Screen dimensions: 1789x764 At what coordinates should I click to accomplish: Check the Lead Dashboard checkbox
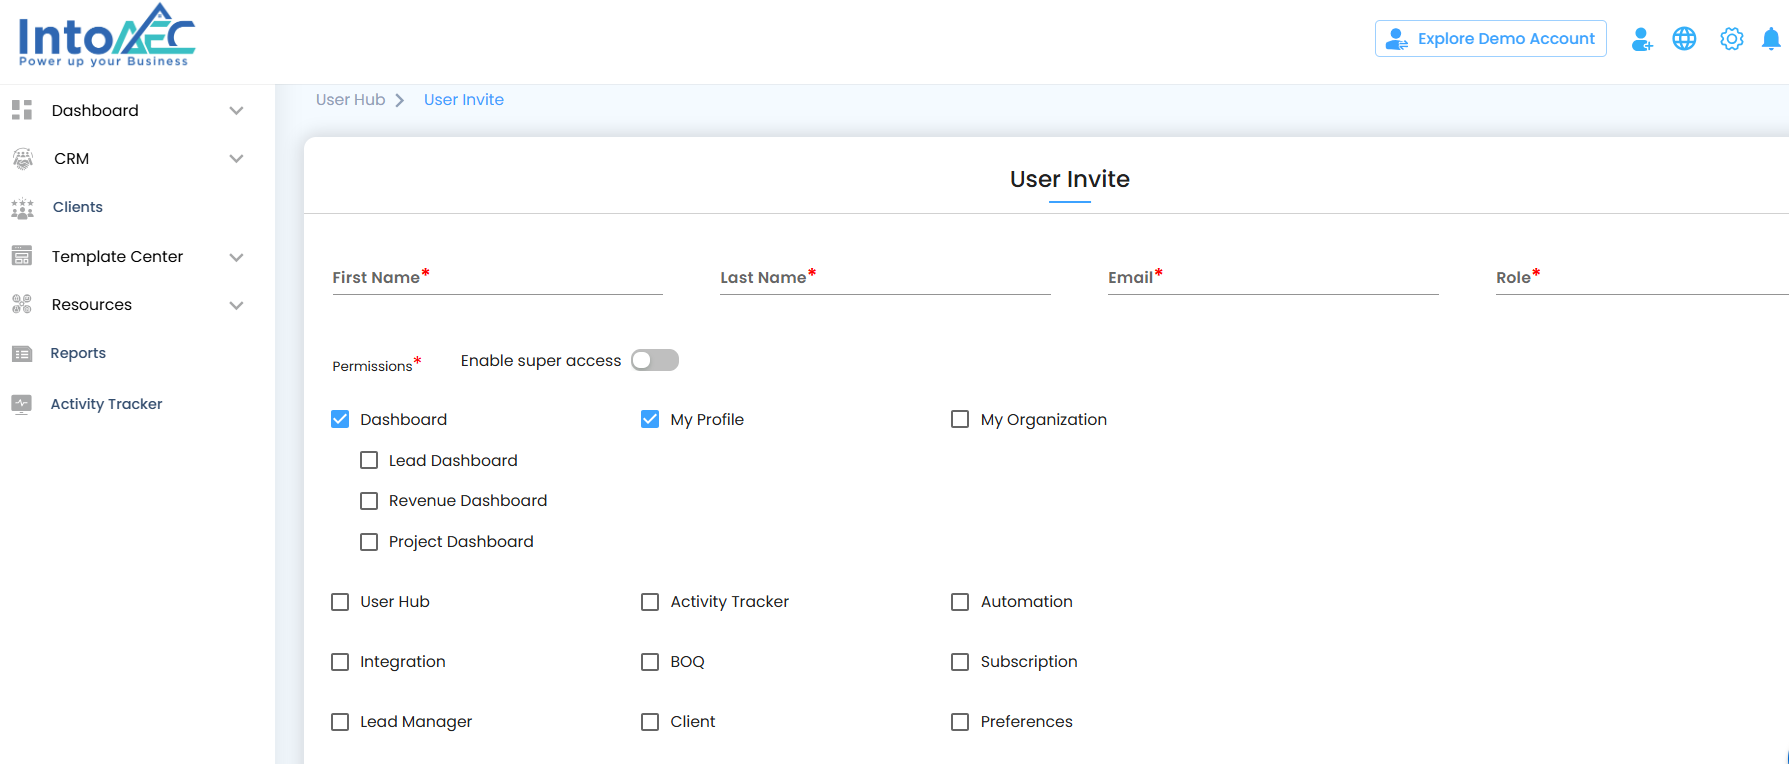coord(369,460)
